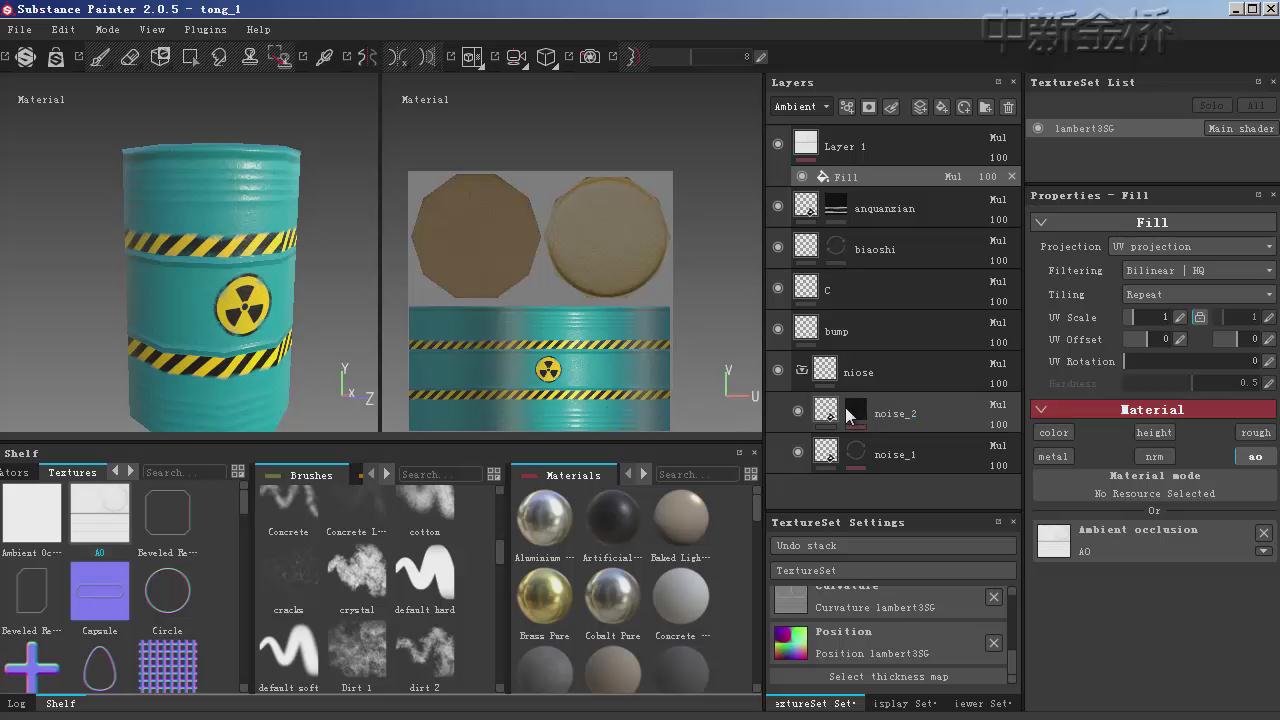The width and height of the screenshot is (1280, 720).
Task: Open the UV projection dropdown
Action: (1192, 247)
